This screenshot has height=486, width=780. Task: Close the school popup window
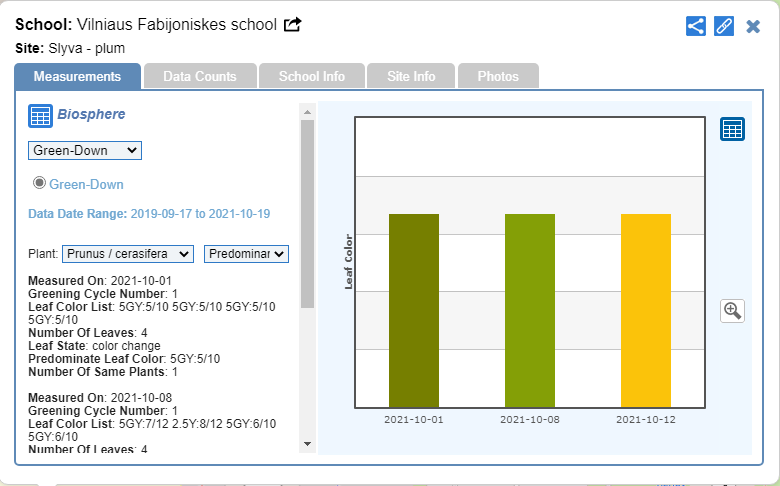[x=753, y=26]
